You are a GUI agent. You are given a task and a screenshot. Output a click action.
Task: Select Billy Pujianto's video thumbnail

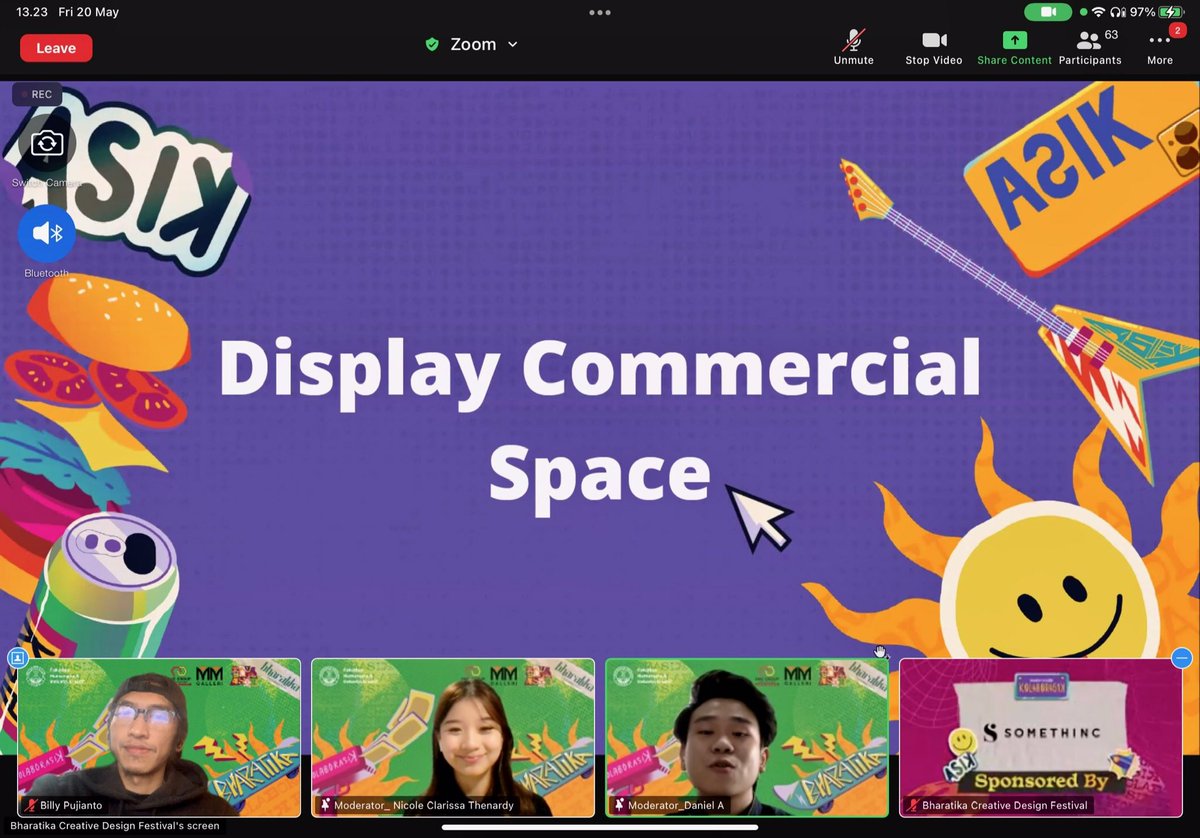159,737
